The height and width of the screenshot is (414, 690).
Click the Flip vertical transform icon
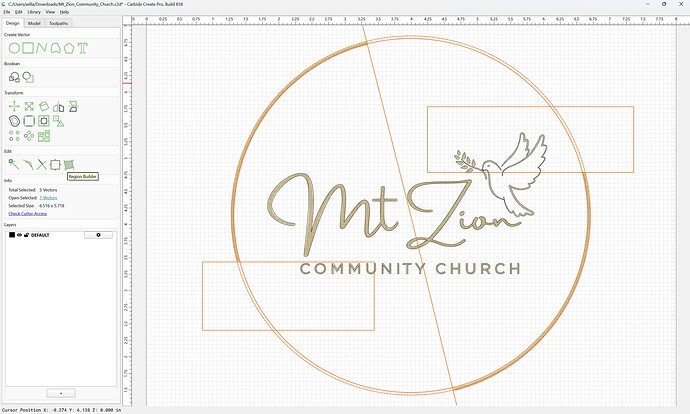click(73, 106)
